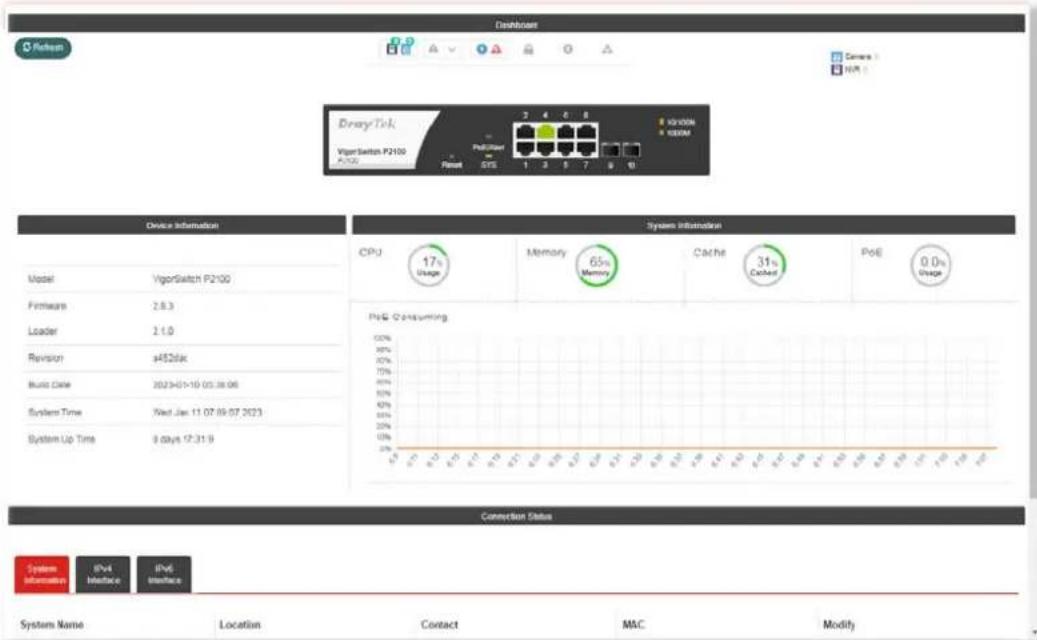Click the Modify column header
1037x640 pixels.
pyautogui.click(x=839, y=625)
